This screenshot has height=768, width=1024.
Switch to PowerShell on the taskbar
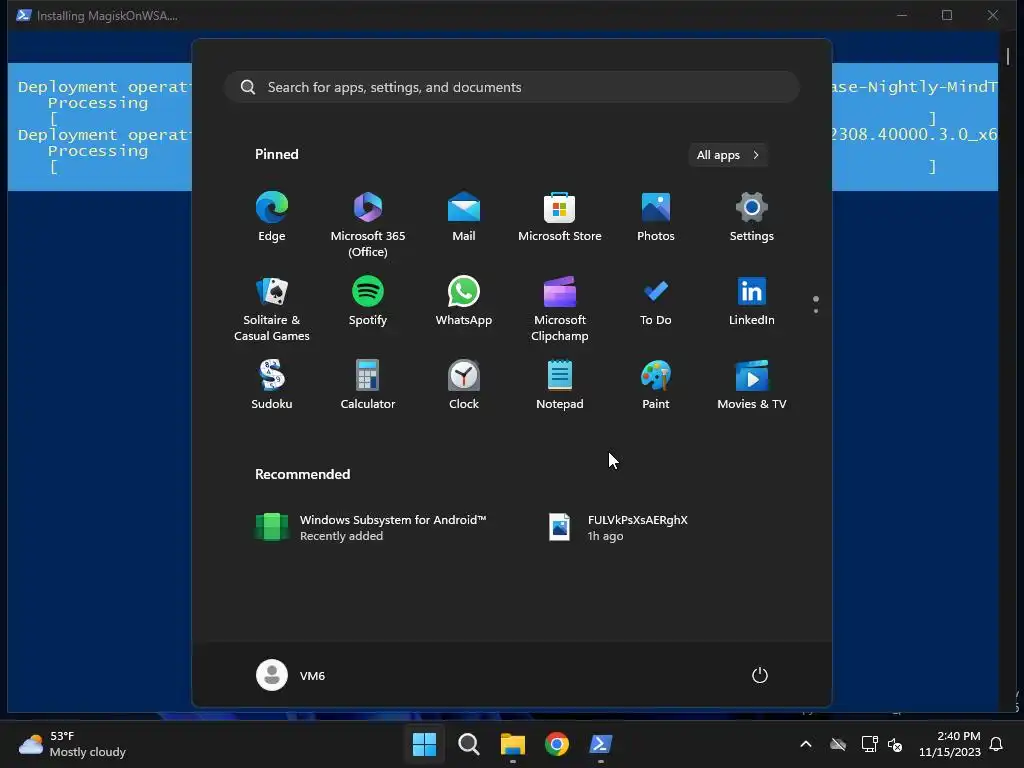pyautogui.click(x=601, y=744)
